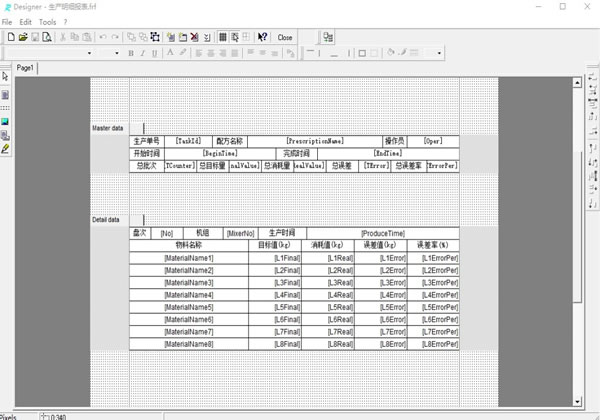Open the File menu
This screenshot has width=600, height=420.
coord(8,21)
